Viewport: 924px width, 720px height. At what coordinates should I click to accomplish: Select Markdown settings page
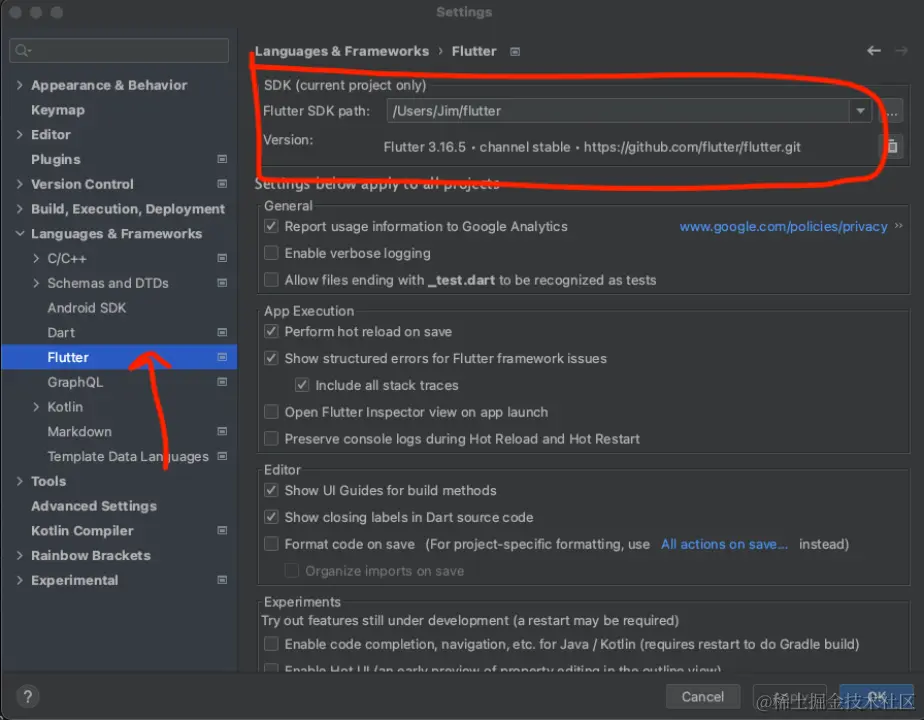click(80, 432)
